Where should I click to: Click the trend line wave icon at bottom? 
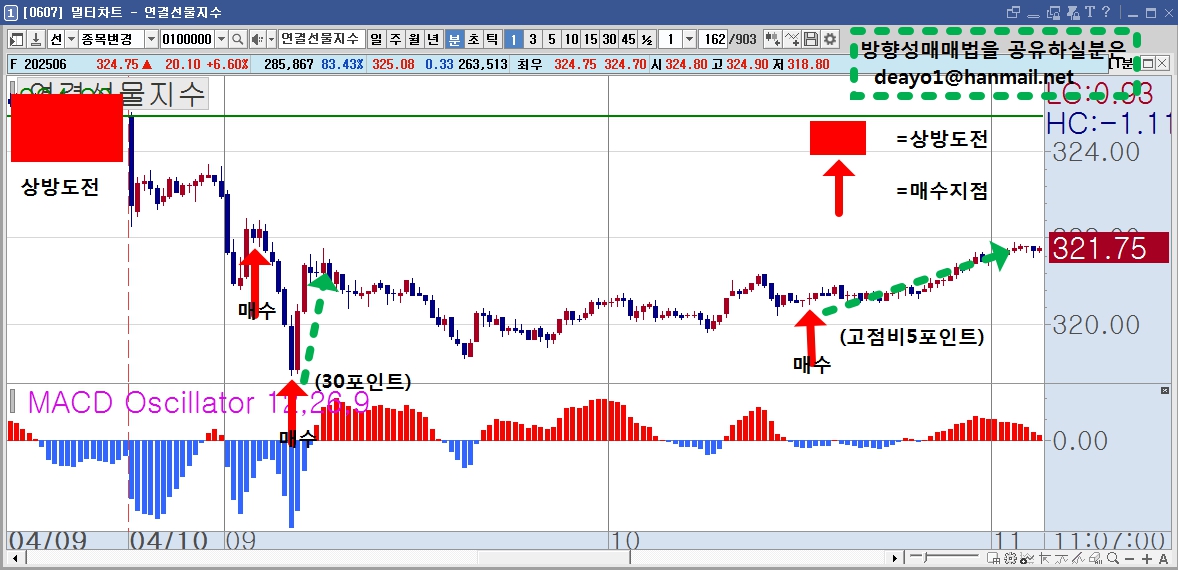click(x=1061, y=559)
